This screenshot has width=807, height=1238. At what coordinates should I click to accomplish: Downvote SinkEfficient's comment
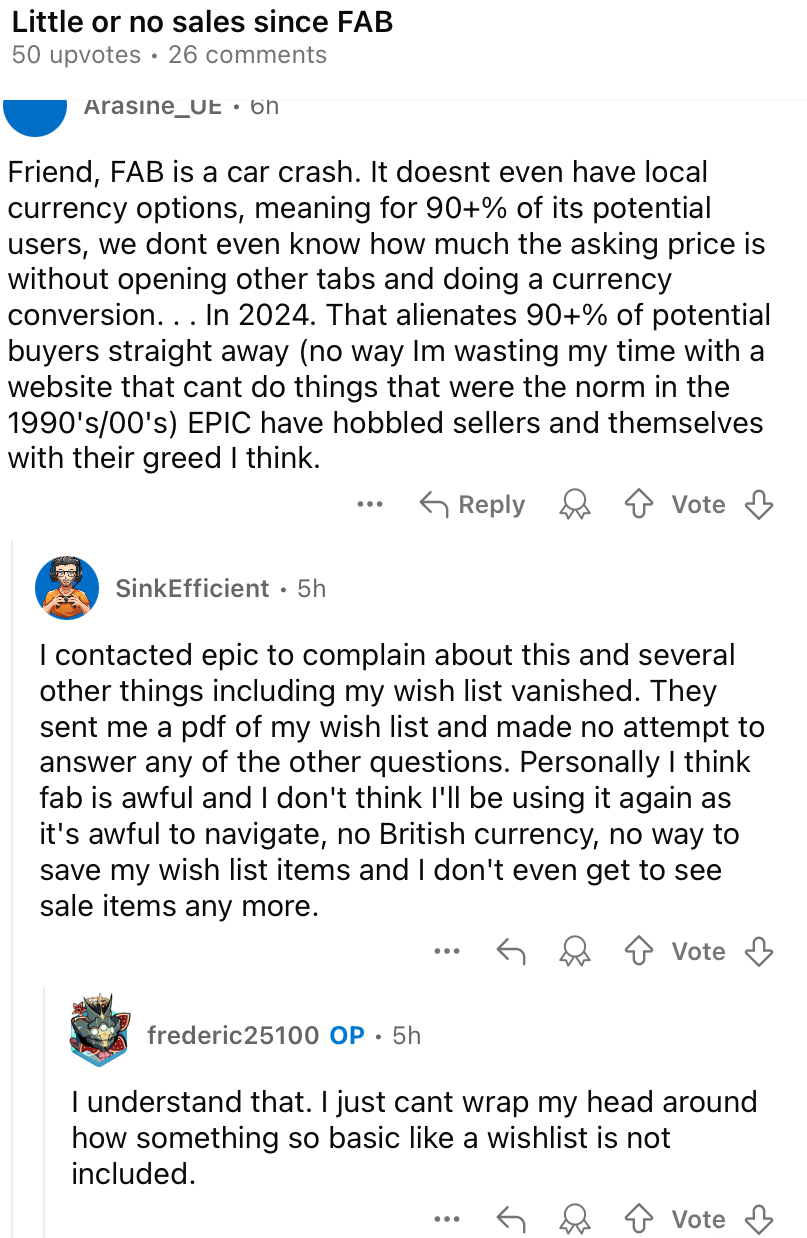[x=759, y=952]
